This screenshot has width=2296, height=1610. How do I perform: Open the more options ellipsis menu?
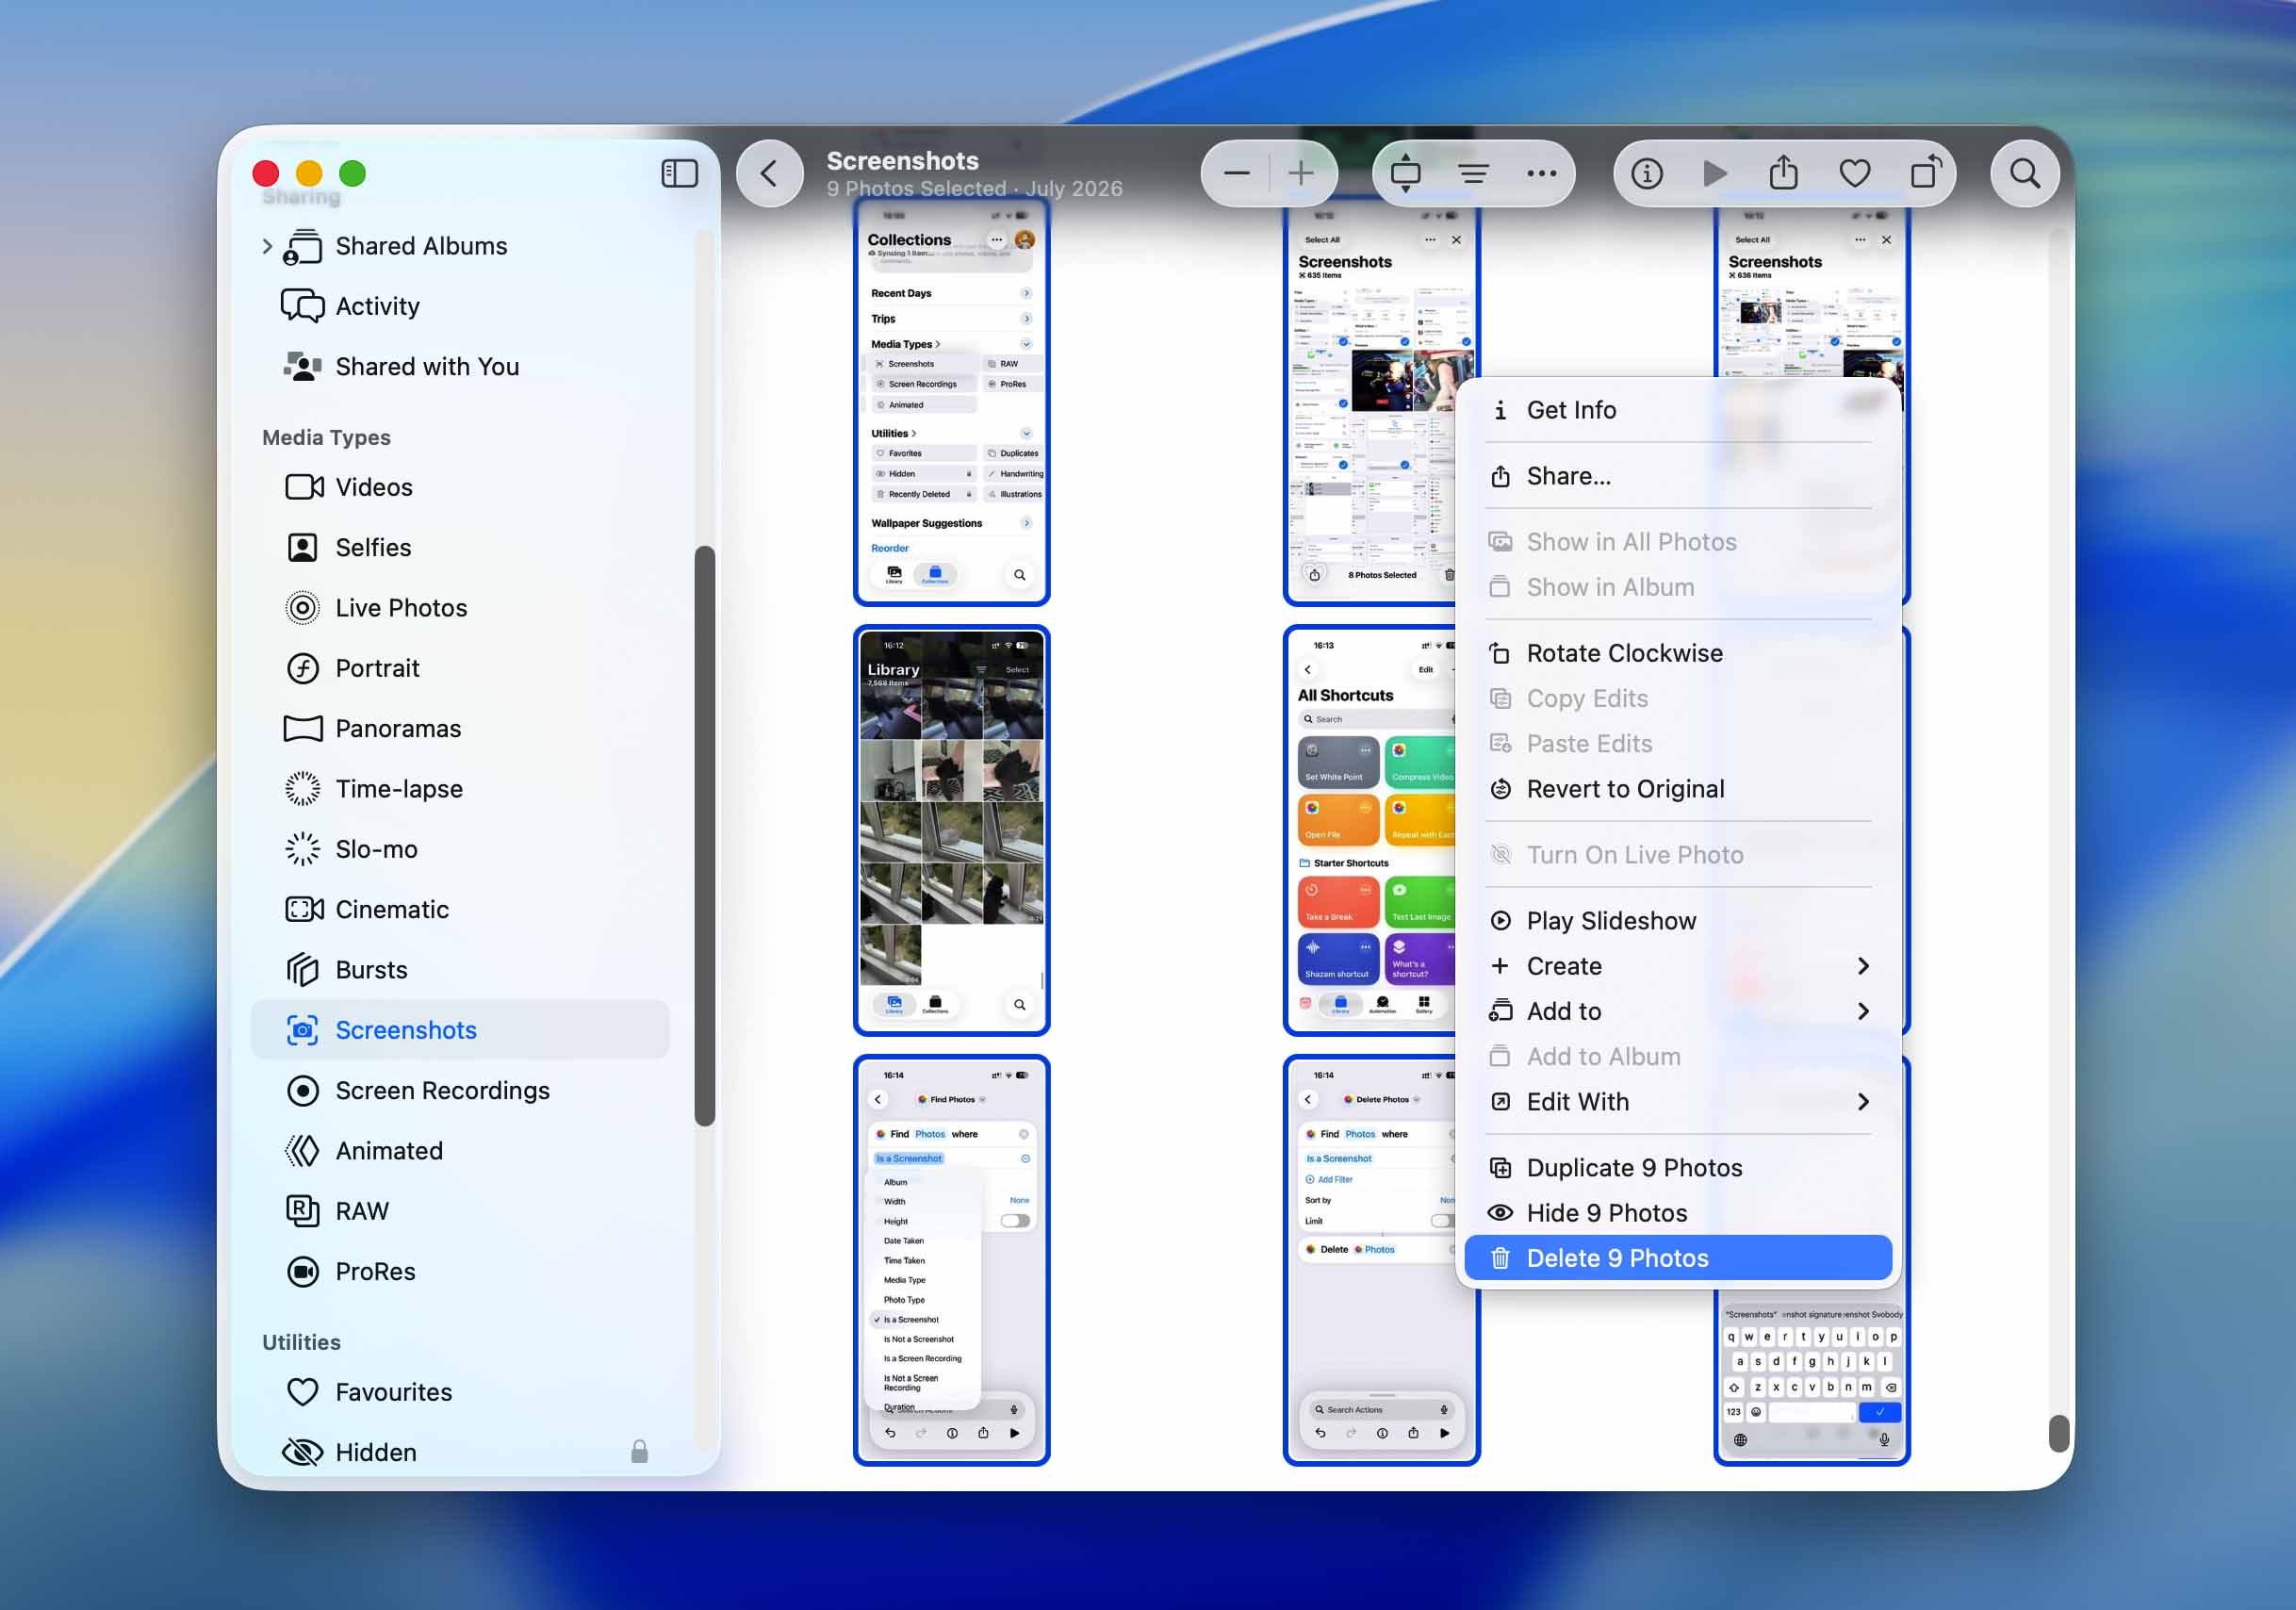click(1541, 174)
